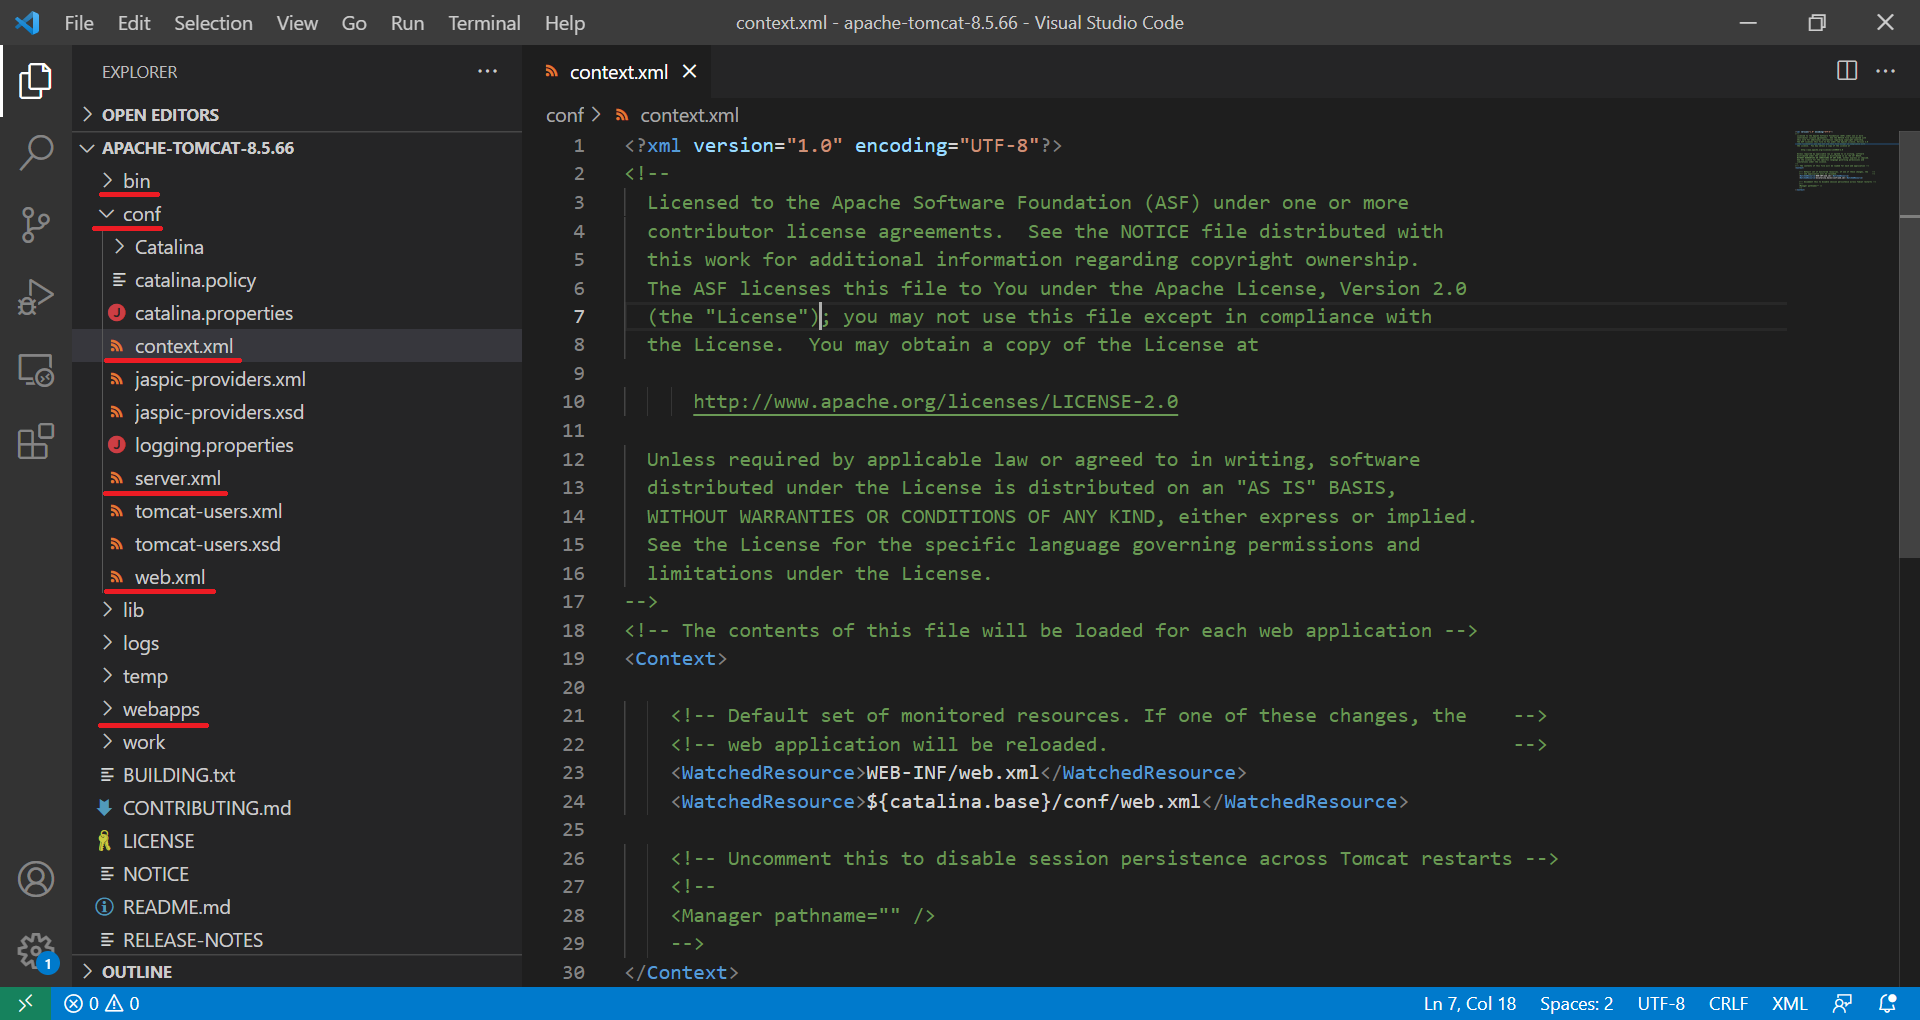Image resolution: width=1920 pixels, height=1020 pixels.
Task: Expand the logs folder
Action: coord(140,643)
